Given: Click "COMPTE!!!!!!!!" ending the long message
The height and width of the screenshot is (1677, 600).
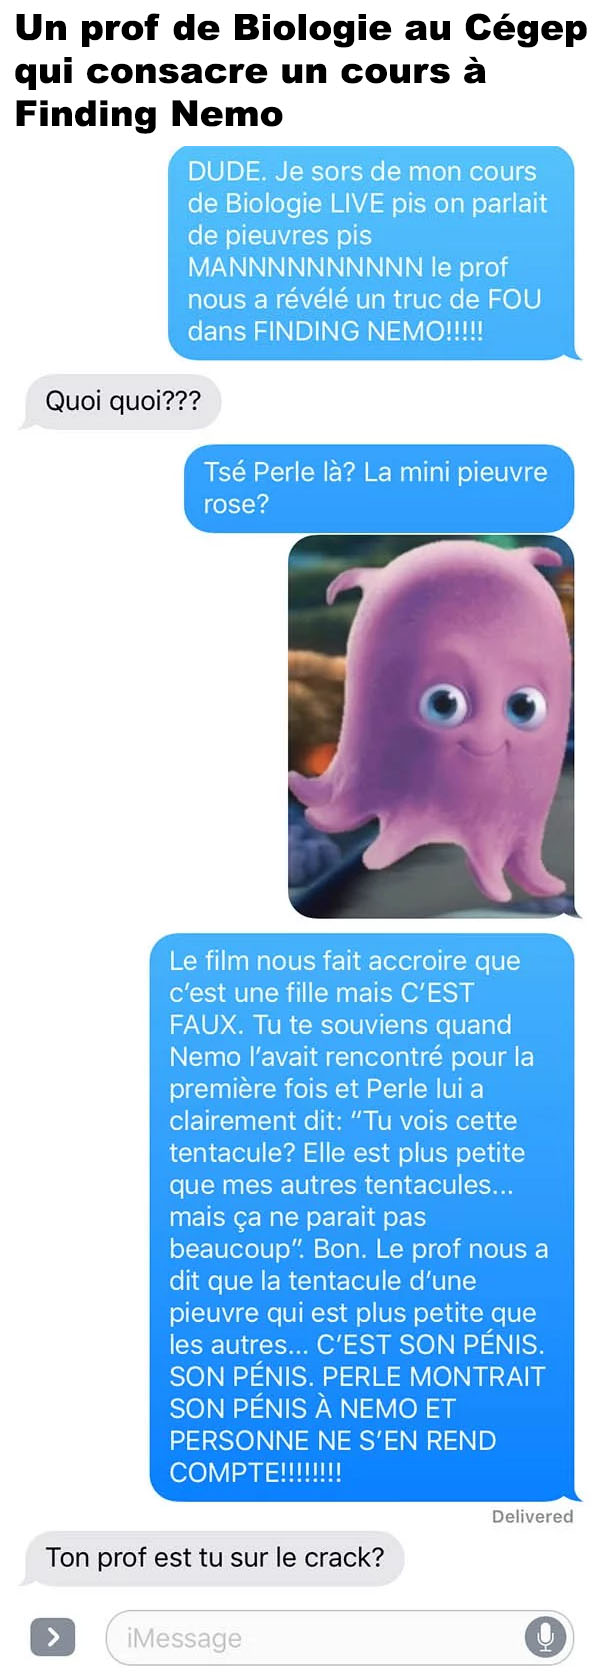Looking at the screenshot, I should 255,1473.
